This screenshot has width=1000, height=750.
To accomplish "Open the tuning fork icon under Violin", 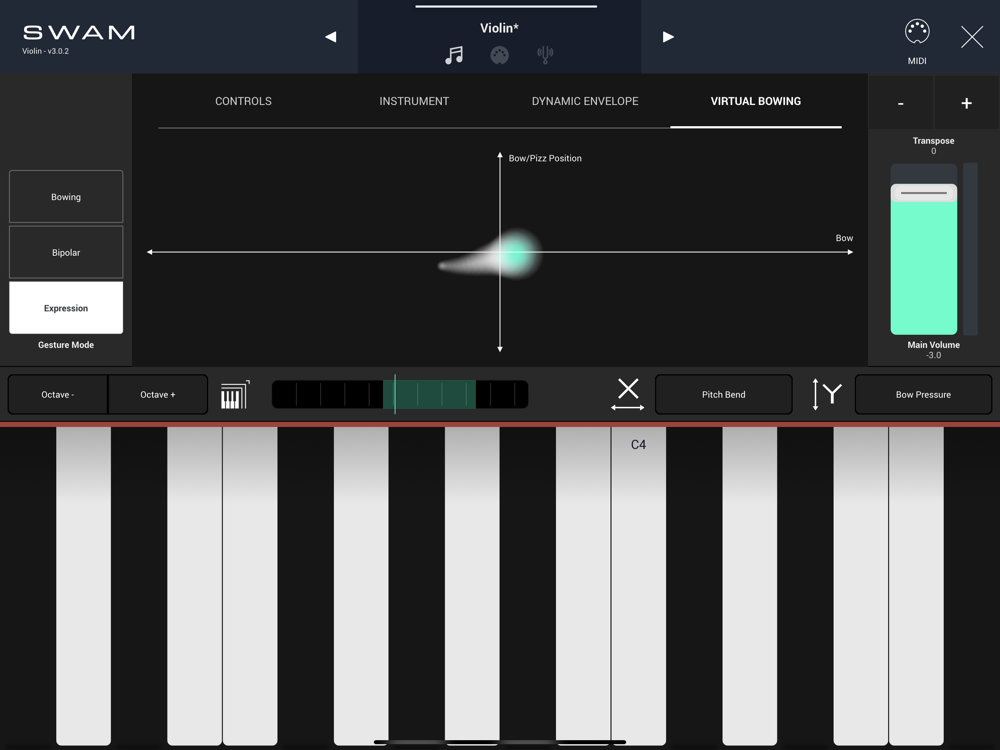I will point(545,55).
